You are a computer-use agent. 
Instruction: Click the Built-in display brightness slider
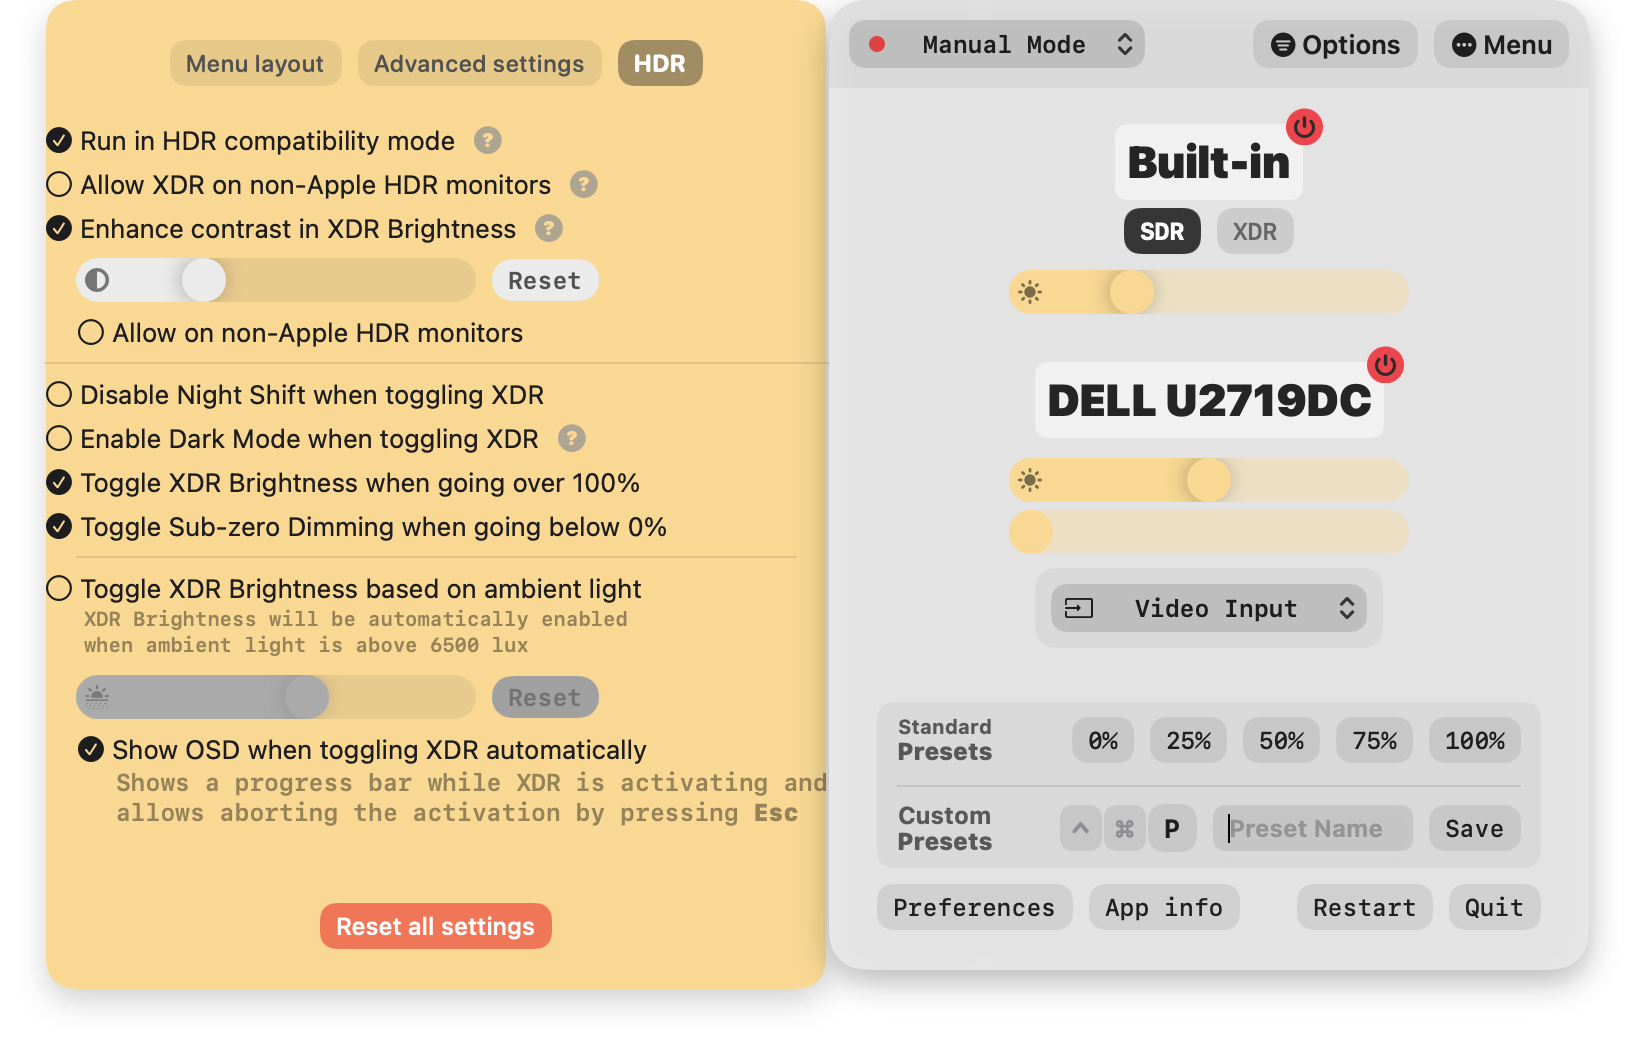1209,292
